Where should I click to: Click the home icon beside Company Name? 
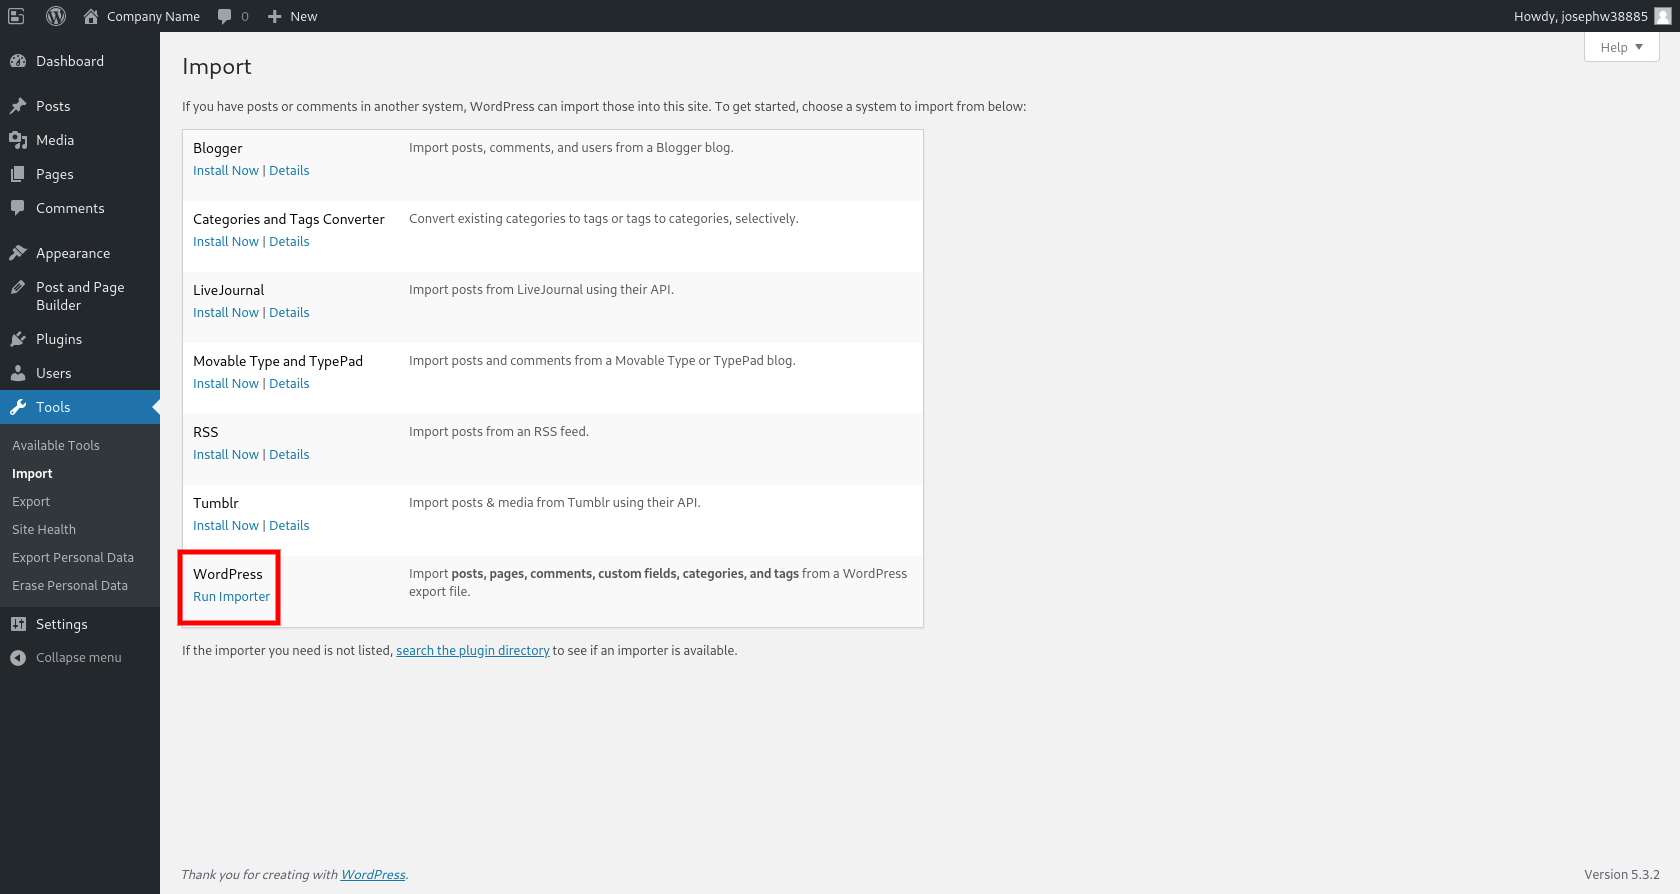pyautogui.click(x=91, y=16)
